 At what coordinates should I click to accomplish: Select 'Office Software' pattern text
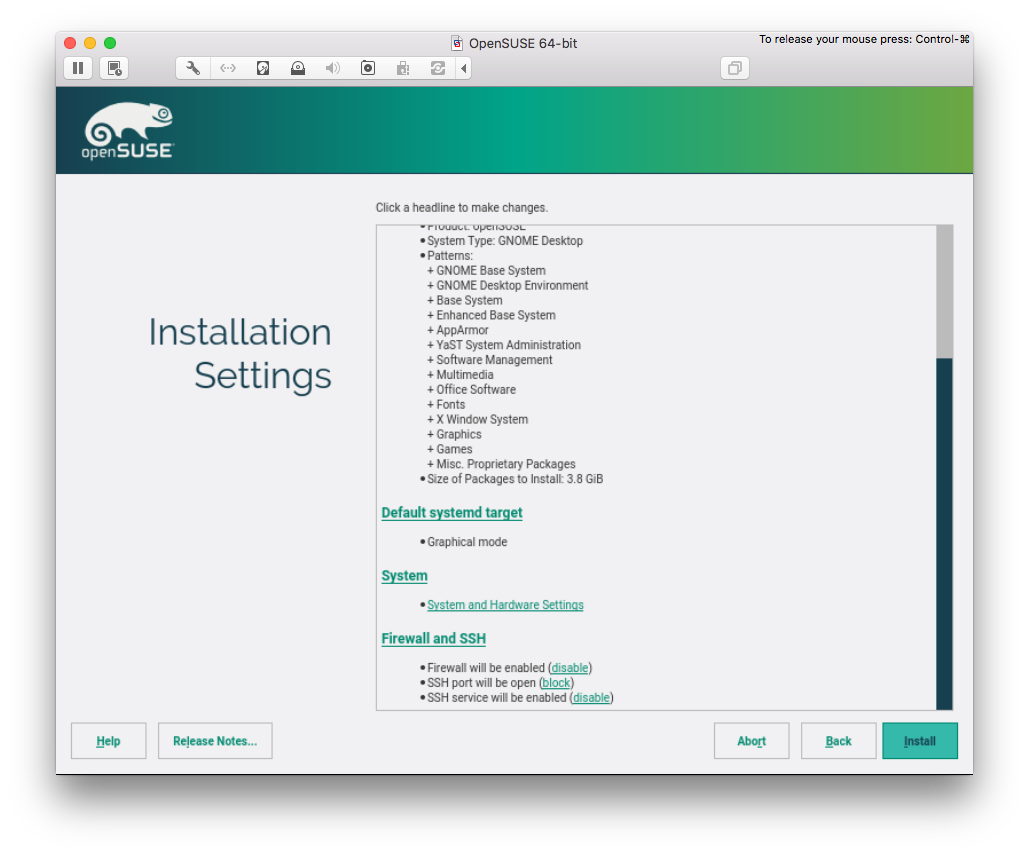(476, 390)
